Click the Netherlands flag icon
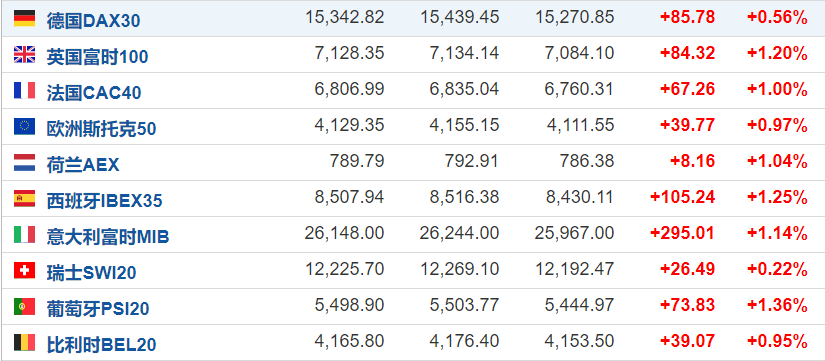The width and height of the screenshot is (825, 361). pos(24,163)
